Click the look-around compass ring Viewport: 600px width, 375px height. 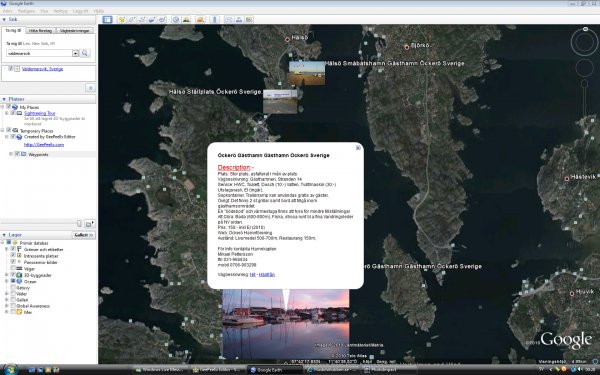(x=584, y=42)
